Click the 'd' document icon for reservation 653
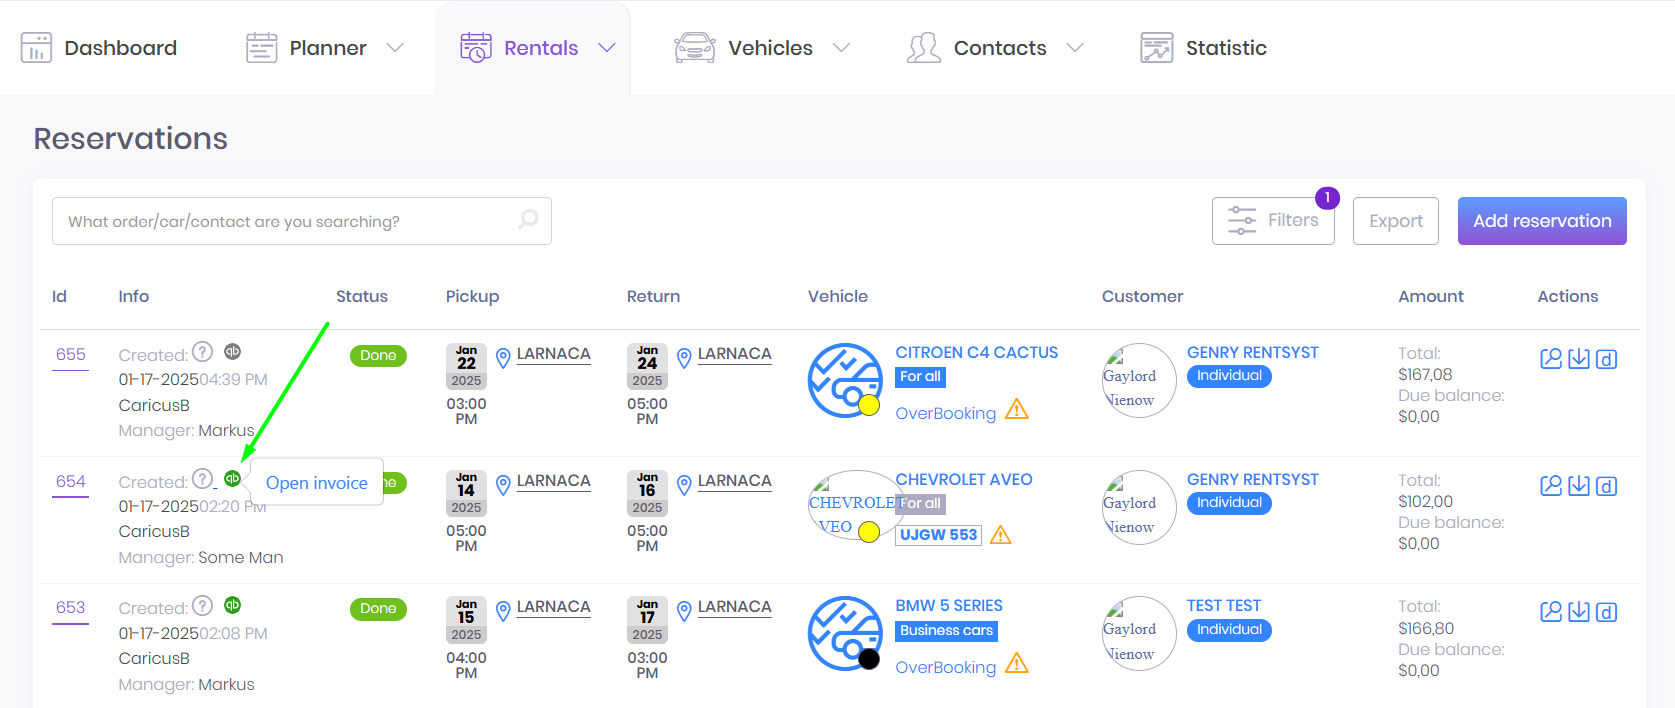Screen dimensions: 1675x708 1606,612
